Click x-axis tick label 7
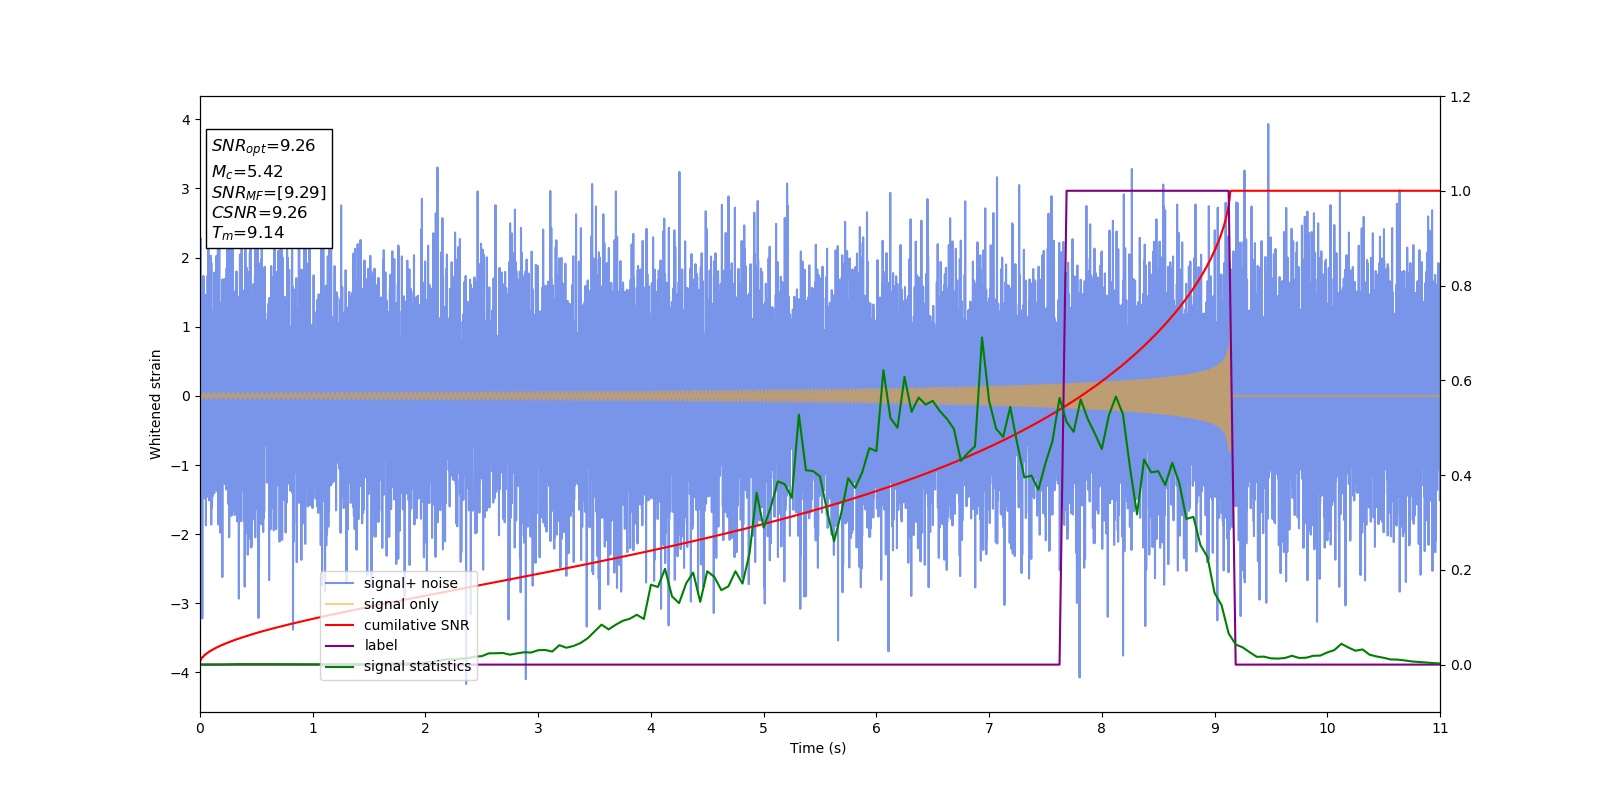Viewport: 1600px width, 800px height. pyautogui.click(x=989, y=728)
